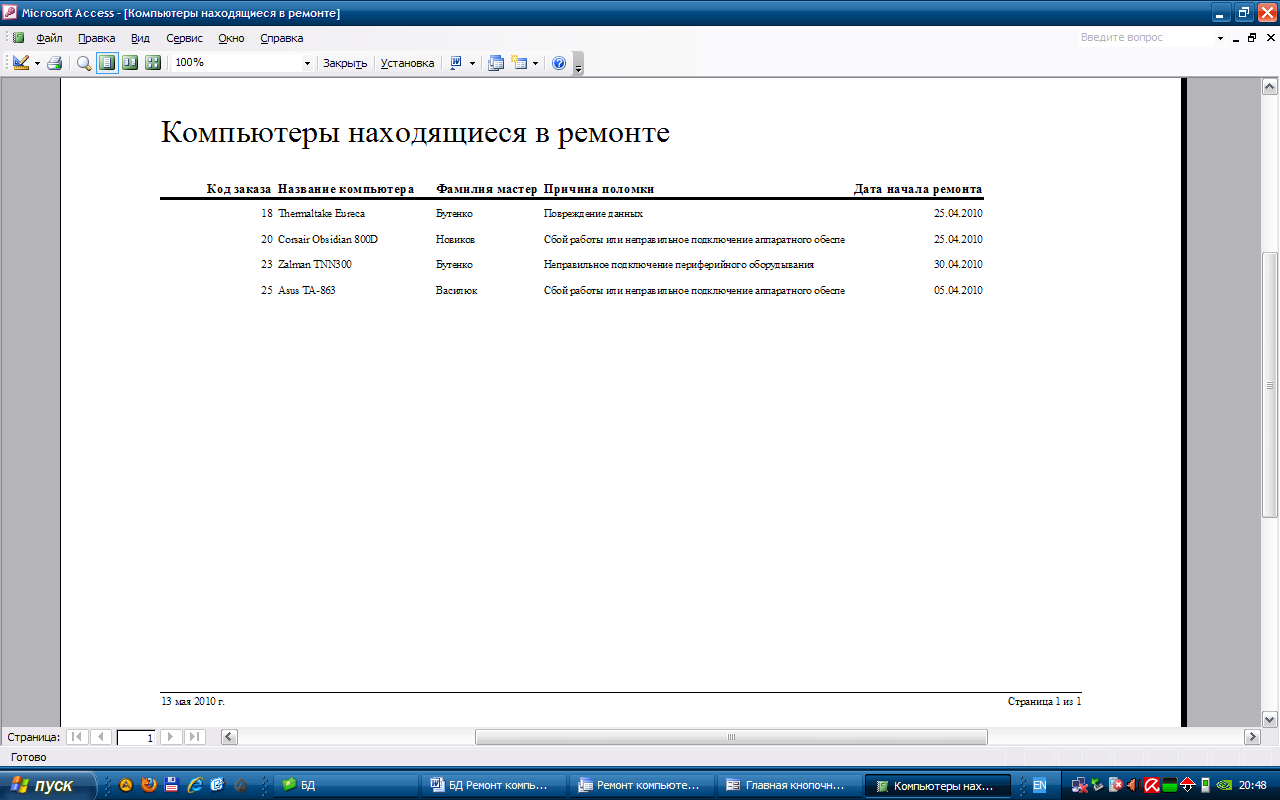Click the Access control icon left of Файл

(18, 38)
